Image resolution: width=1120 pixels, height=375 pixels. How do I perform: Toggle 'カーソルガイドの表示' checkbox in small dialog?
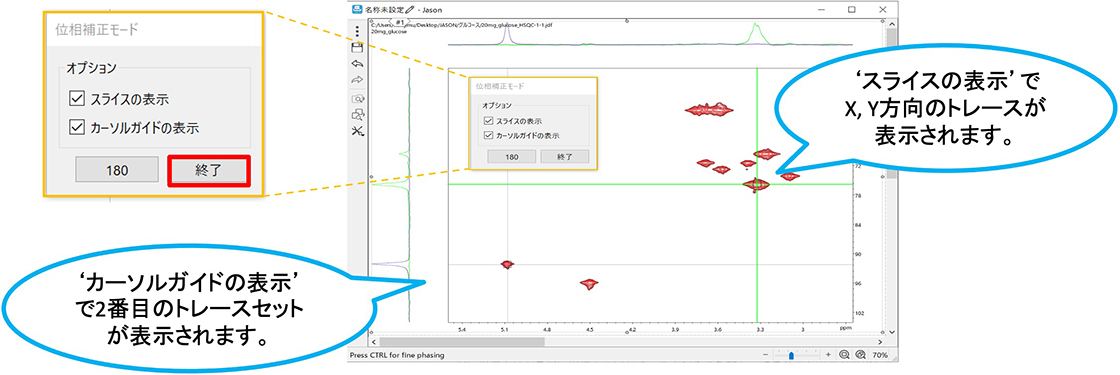pyautogui.click(x=489, y=135)
